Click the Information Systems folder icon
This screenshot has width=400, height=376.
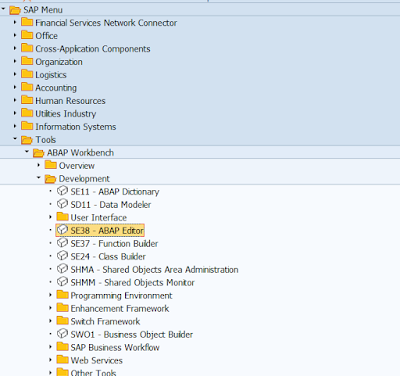pos(27,126)
